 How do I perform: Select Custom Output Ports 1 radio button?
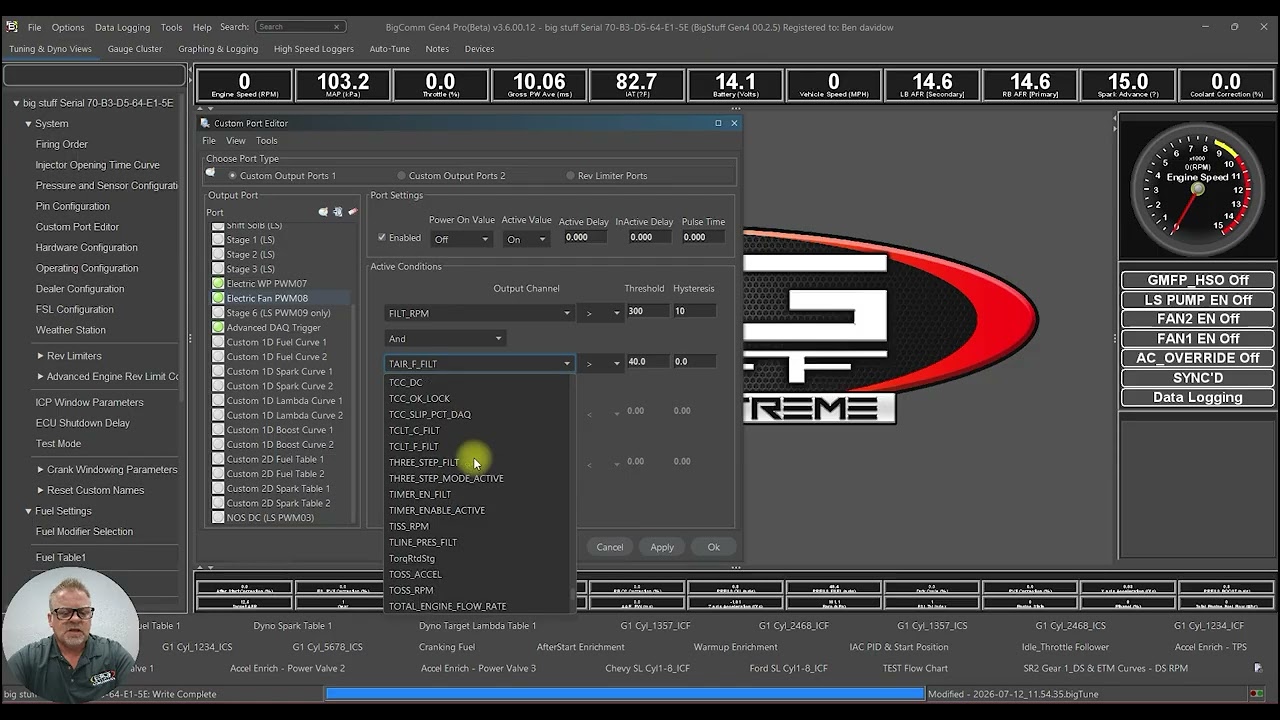tap(232, 176)
